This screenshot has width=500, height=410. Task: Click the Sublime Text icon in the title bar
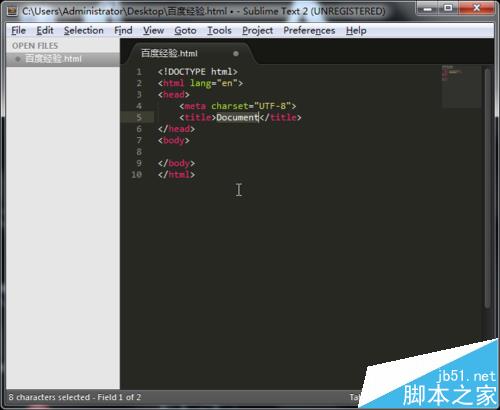[12, 11]
